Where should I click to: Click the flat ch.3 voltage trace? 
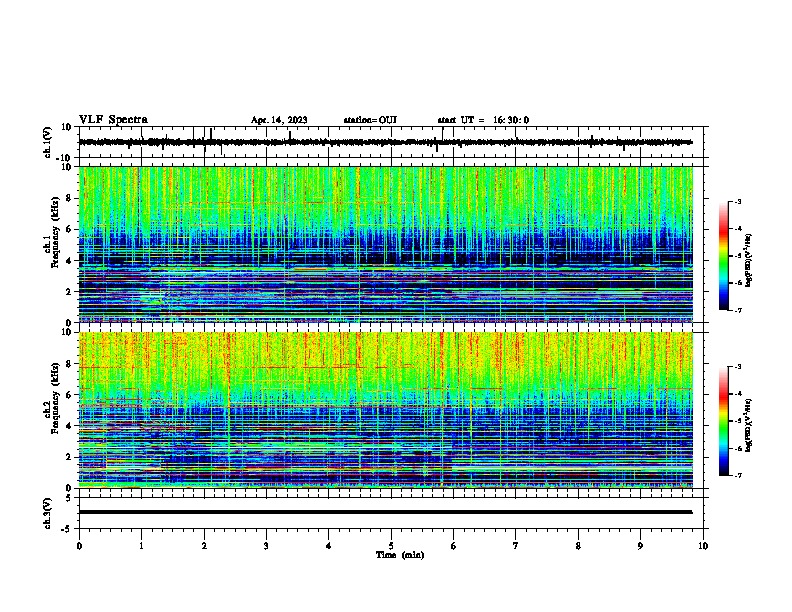386,512
